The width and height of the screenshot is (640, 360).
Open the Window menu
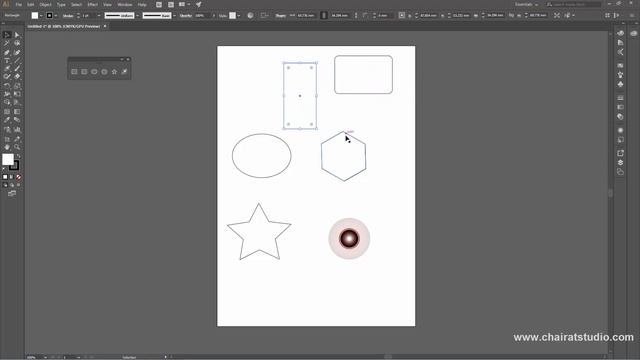[x=124, y=4]
